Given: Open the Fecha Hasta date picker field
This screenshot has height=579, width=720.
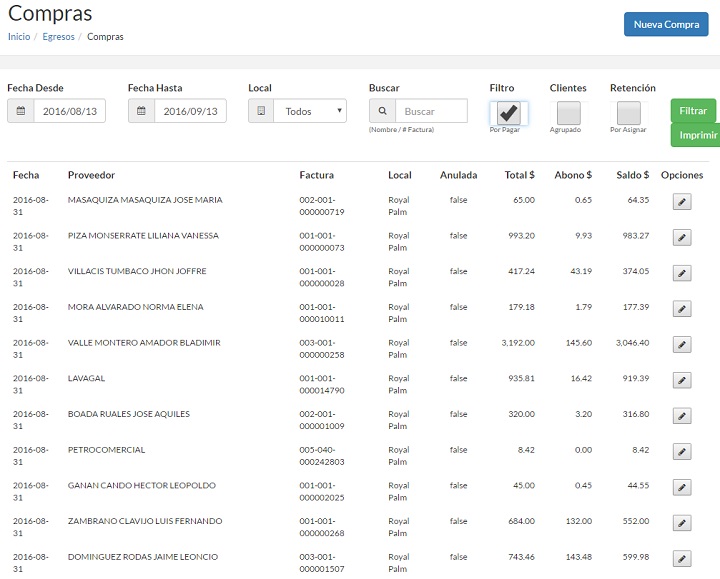Looking at the screenshot, I should [190, 111].
